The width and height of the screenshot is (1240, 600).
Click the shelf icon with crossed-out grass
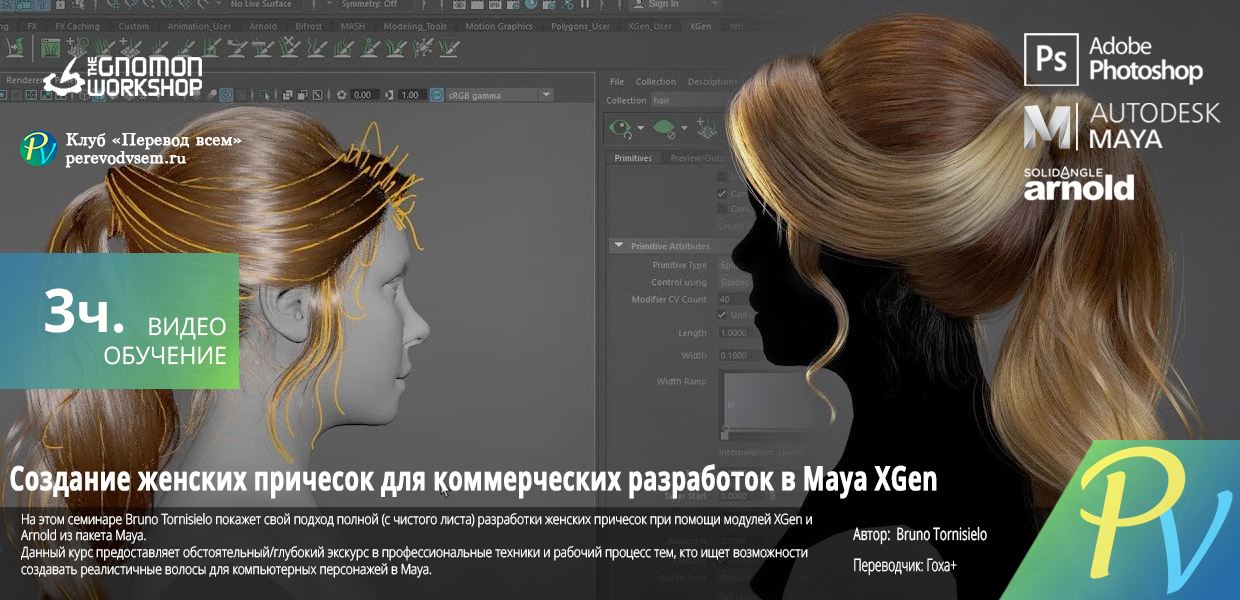(288, 47)
